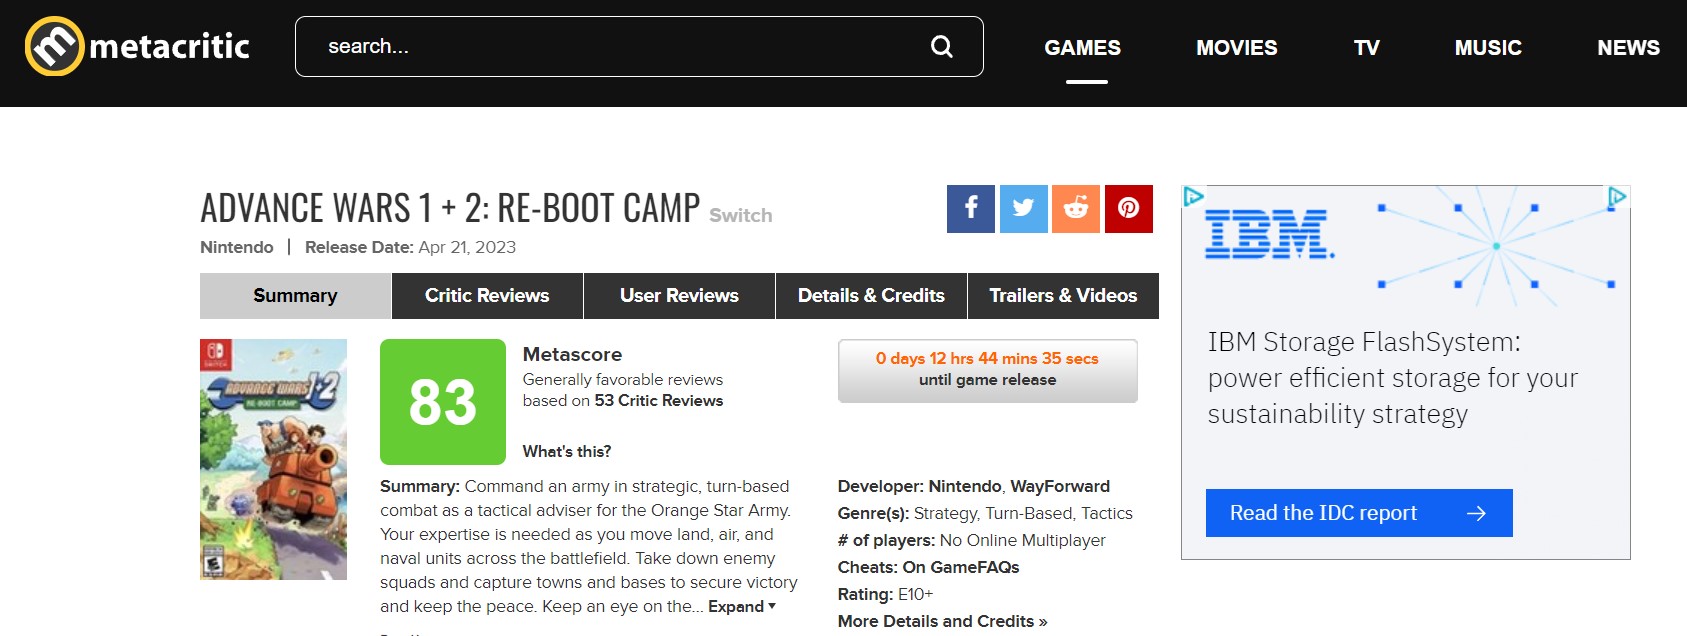Click the Genre(s) Strategy, Turn-Based, Tactics text
Image resolution: width=1687 pixels, height=636 pixels.
(985, 514)
